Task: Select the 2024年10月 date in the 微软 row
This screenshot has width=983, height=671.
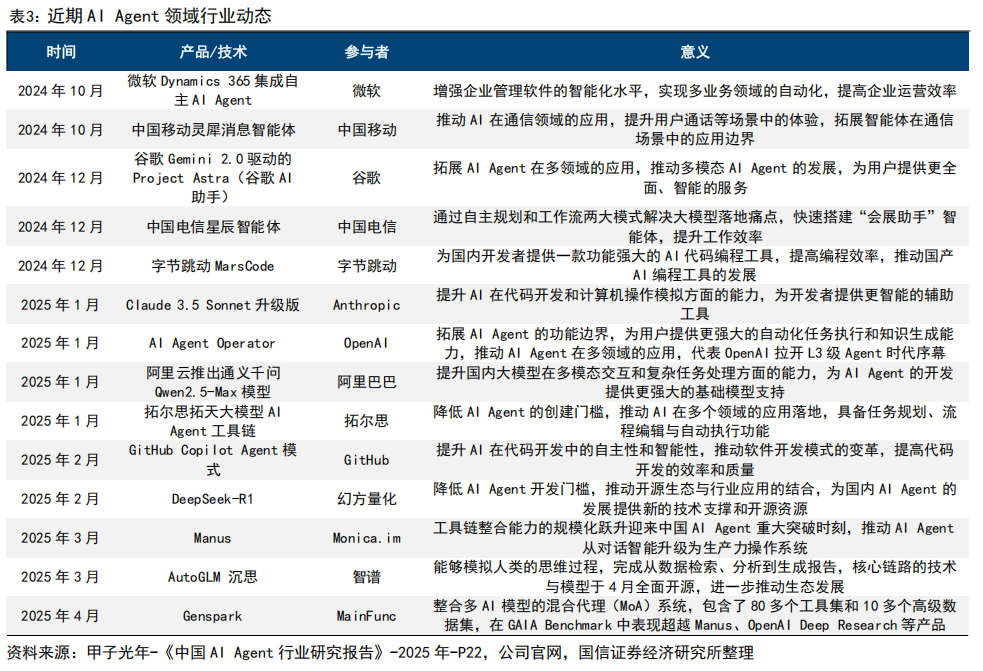Action: pyautogui.click(x=61, y=91)
